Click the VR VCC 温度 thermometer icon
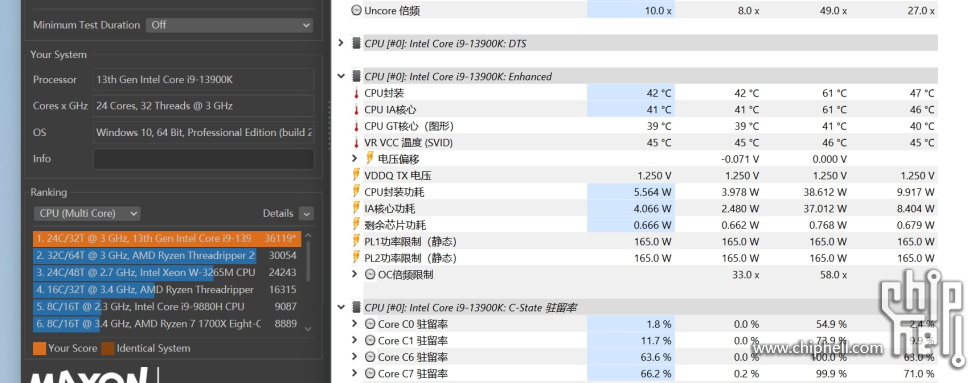 pyautogui.click(x=356, y=142)
